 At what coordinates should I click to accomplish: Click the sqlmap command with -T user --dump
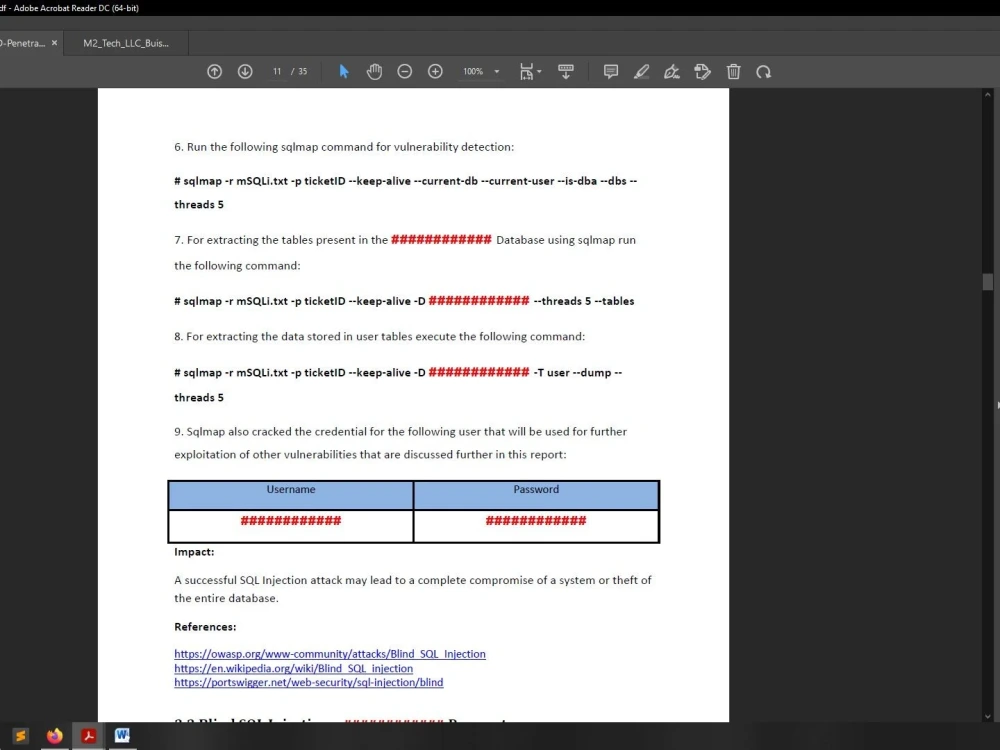pos(398,385)
